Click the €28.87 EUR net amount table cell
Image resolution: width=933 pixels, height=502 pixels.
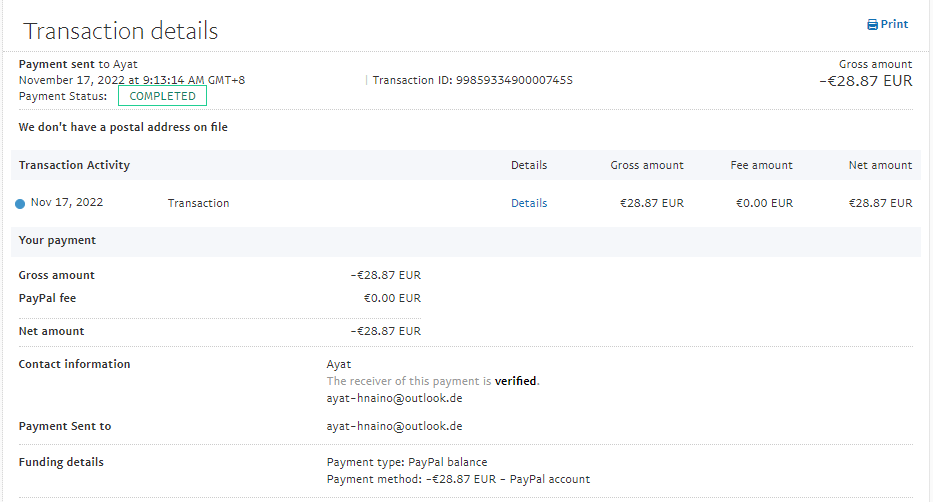881,203
